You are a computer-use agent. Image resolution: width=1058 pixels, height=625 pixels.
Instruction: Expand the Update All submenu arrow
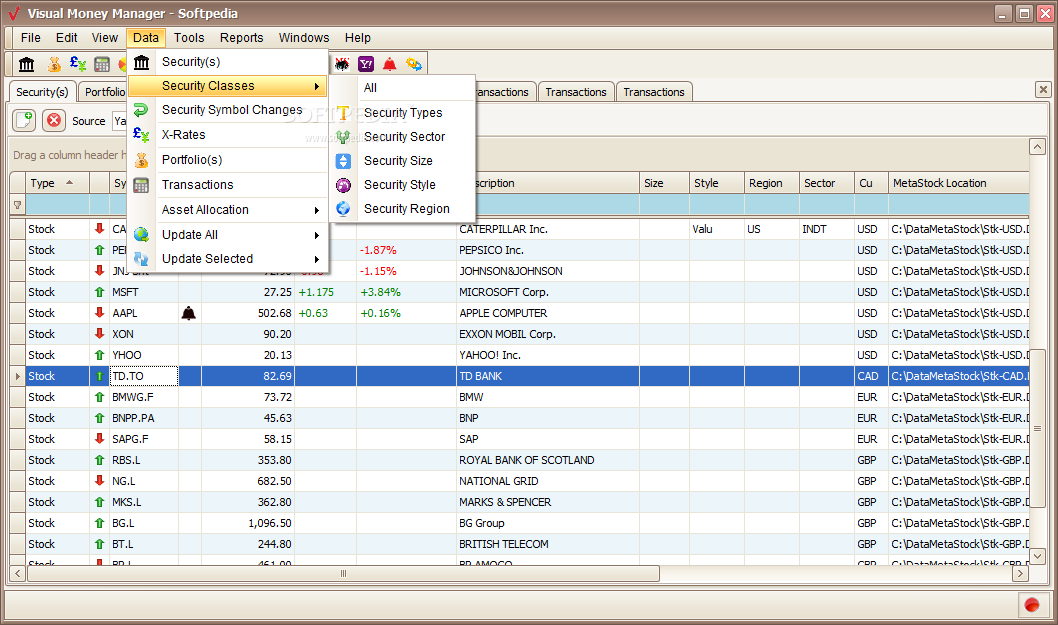[x=316, y=235]
